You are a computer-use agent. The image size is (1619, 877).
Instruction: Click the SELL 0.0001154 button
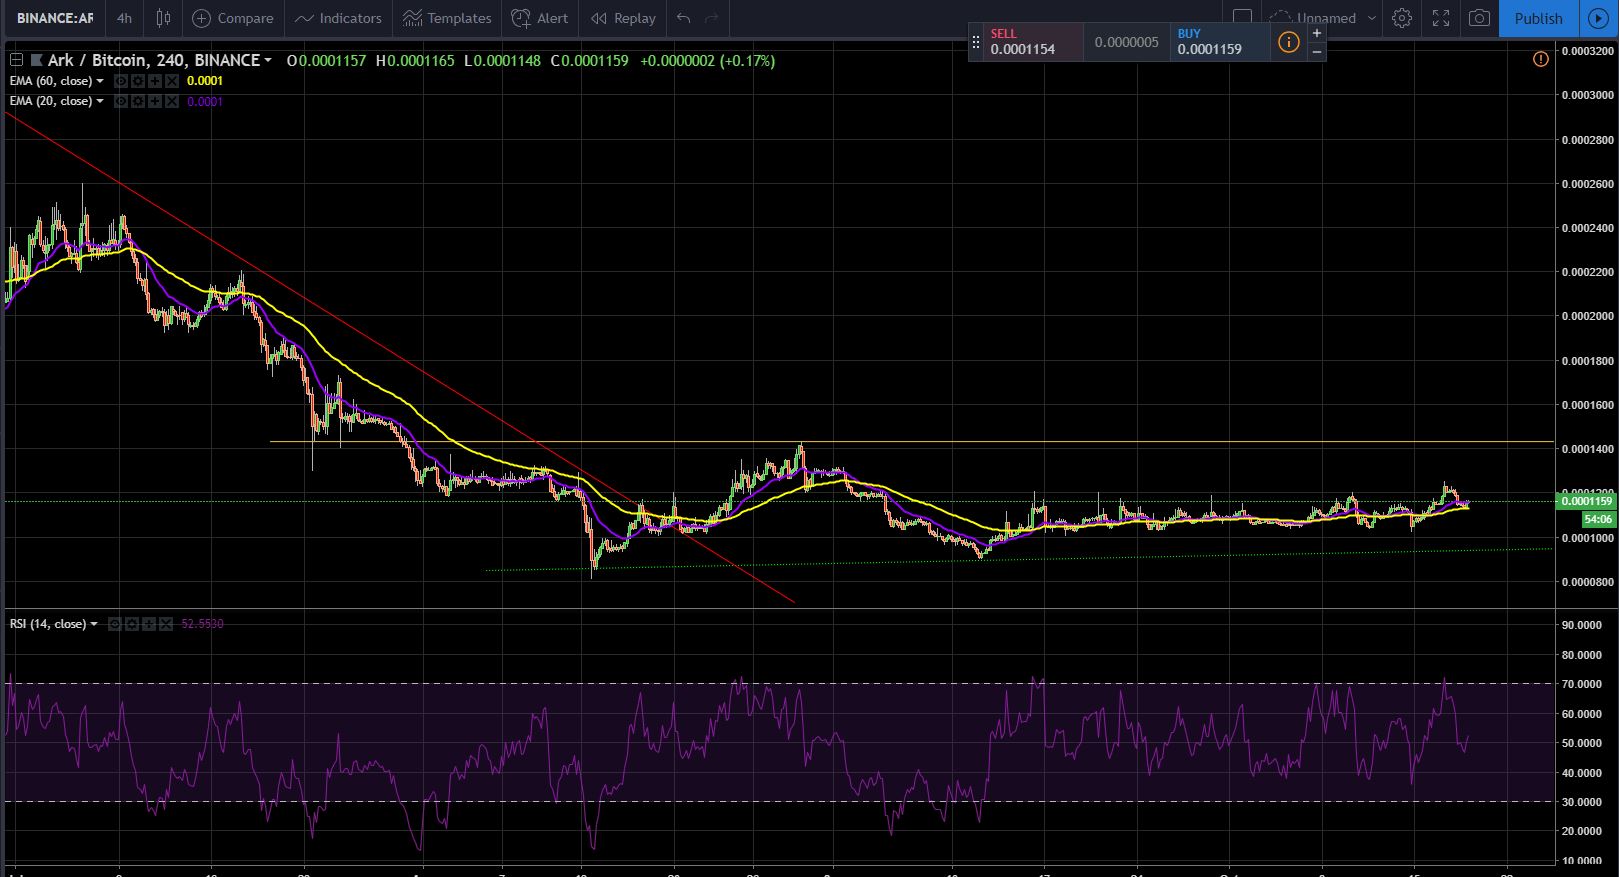point(1034,41)
